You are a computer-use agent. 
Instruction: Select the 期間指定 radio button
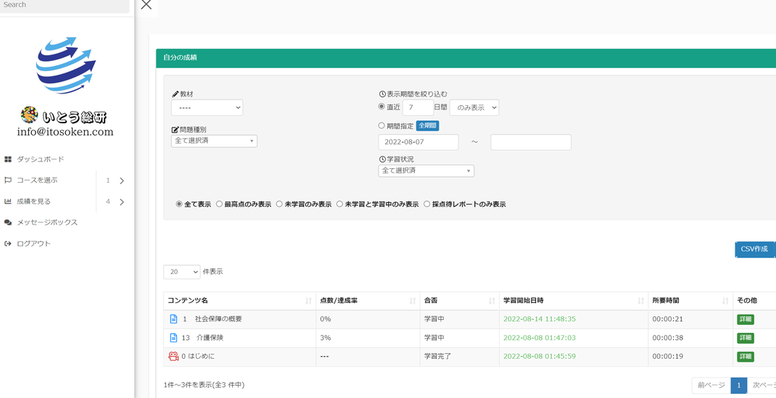tap(382, 126)
